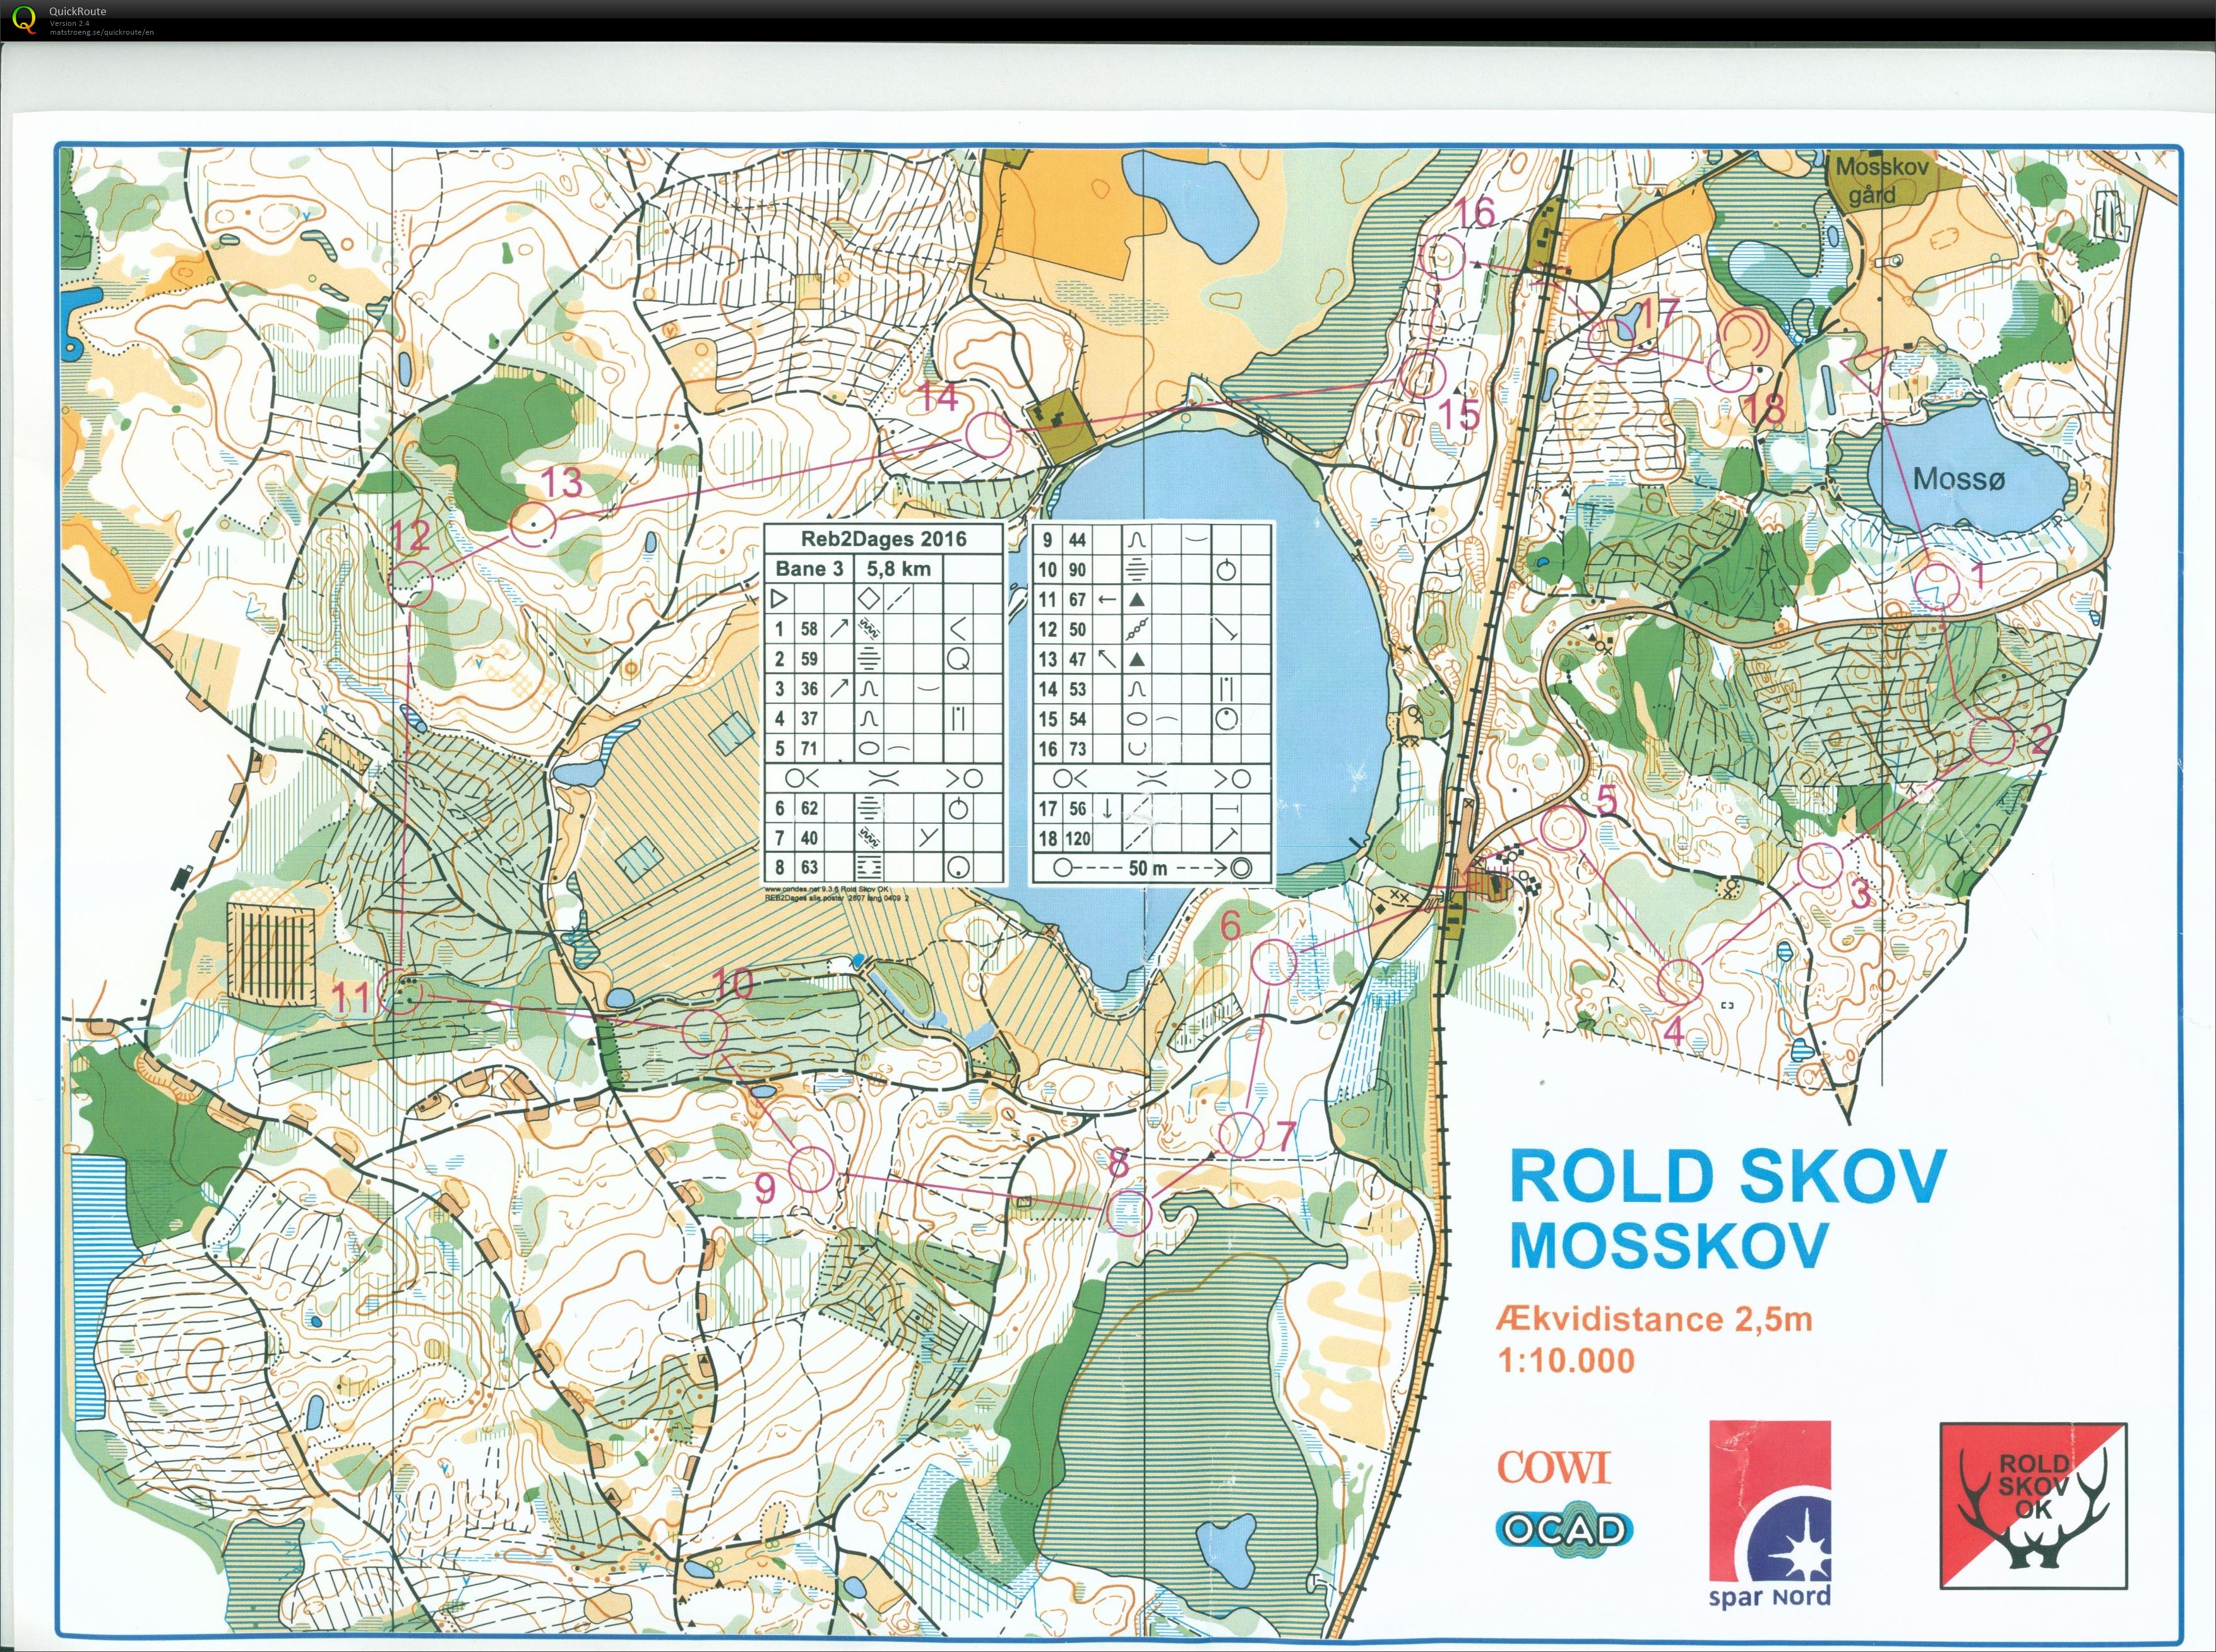
Task: Click control circle 9 on the map
Action: (x=812, y=1169)
